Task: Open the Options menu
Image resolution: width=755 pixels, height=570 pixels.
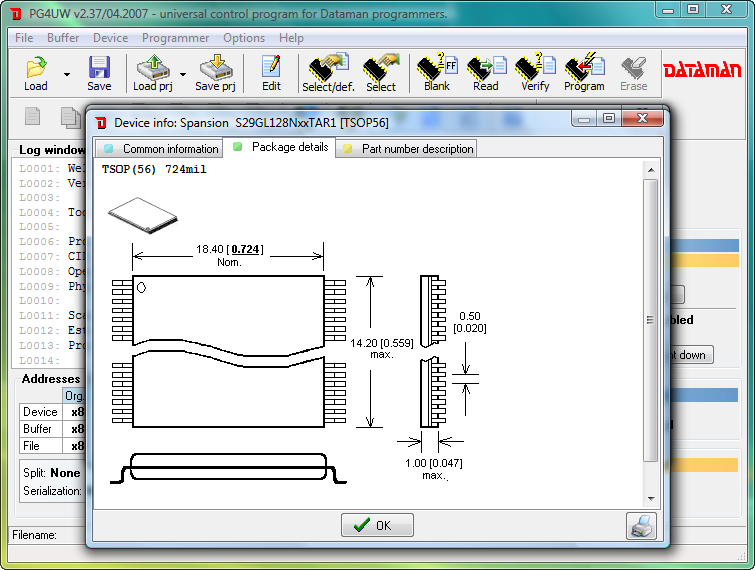Action: (244, 38)
